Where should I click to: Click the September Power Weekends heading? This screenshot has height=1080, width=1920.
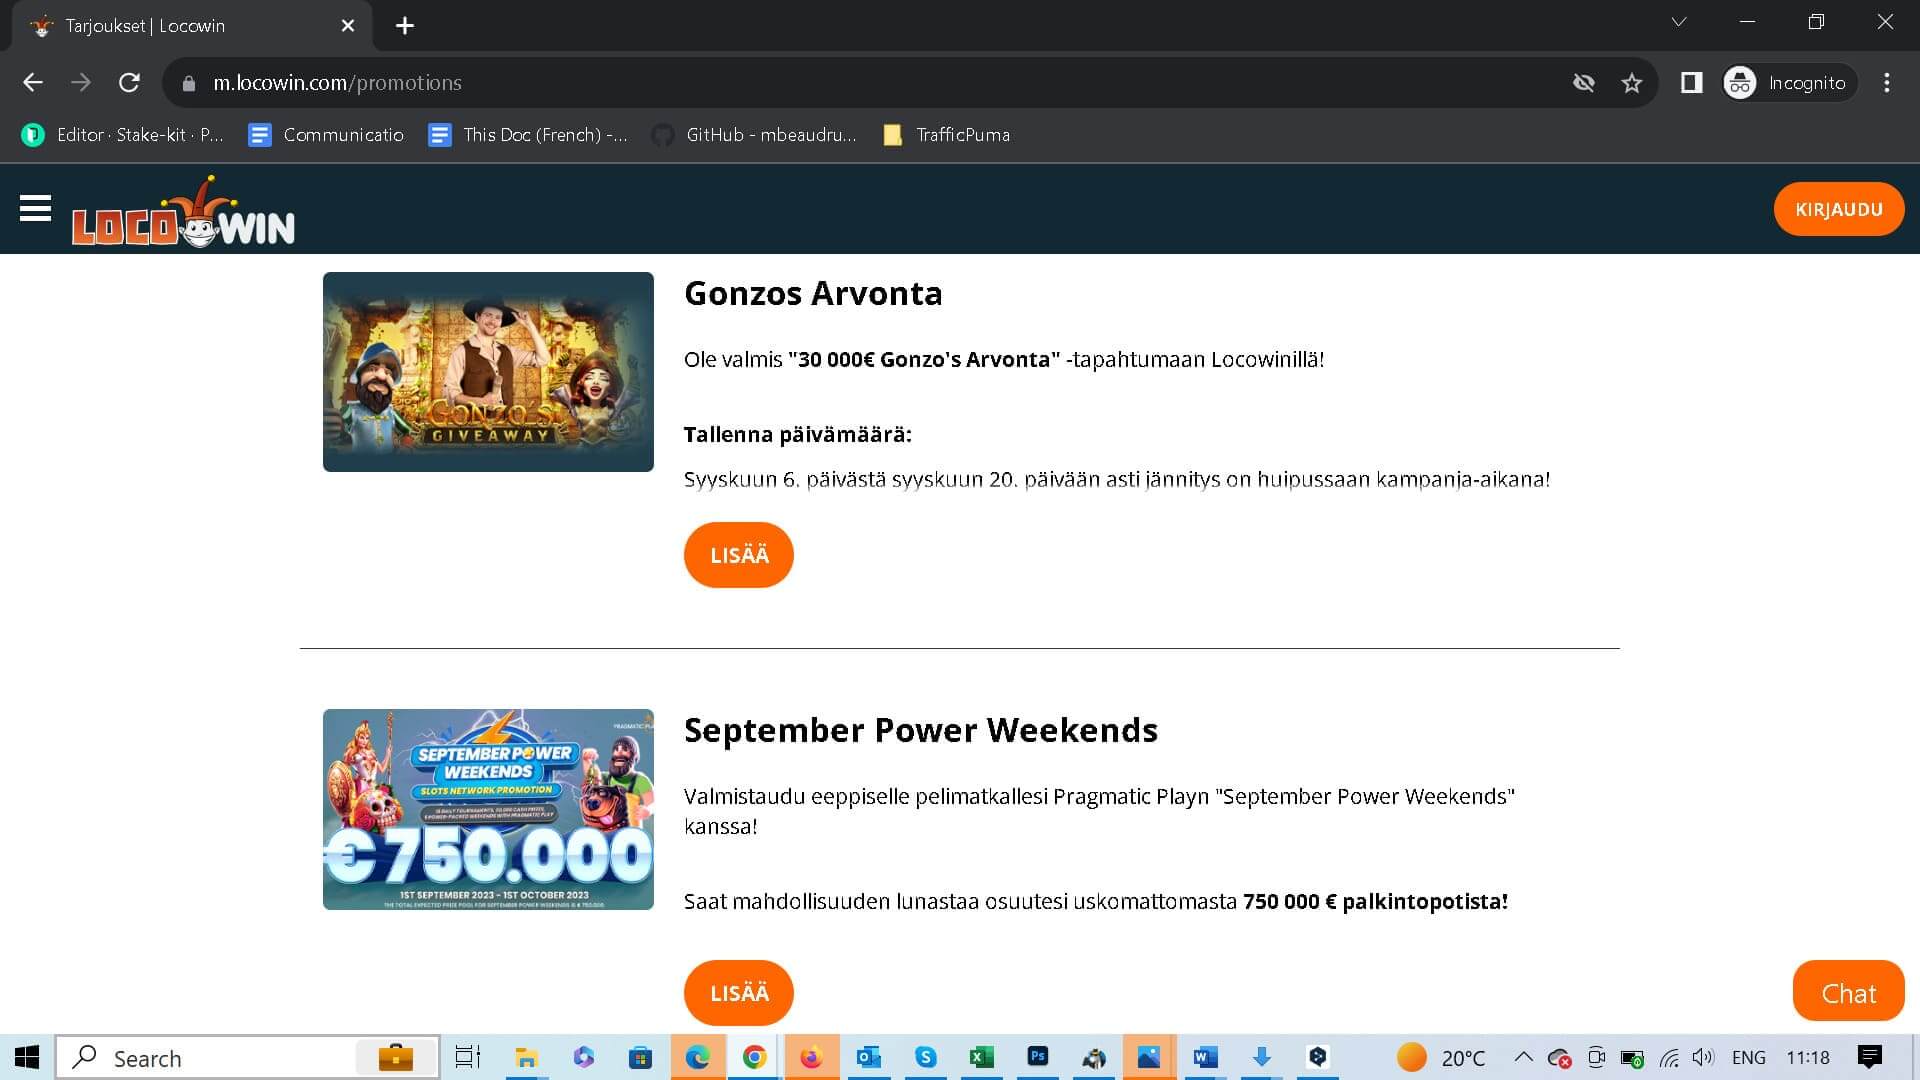coord(921,730)
